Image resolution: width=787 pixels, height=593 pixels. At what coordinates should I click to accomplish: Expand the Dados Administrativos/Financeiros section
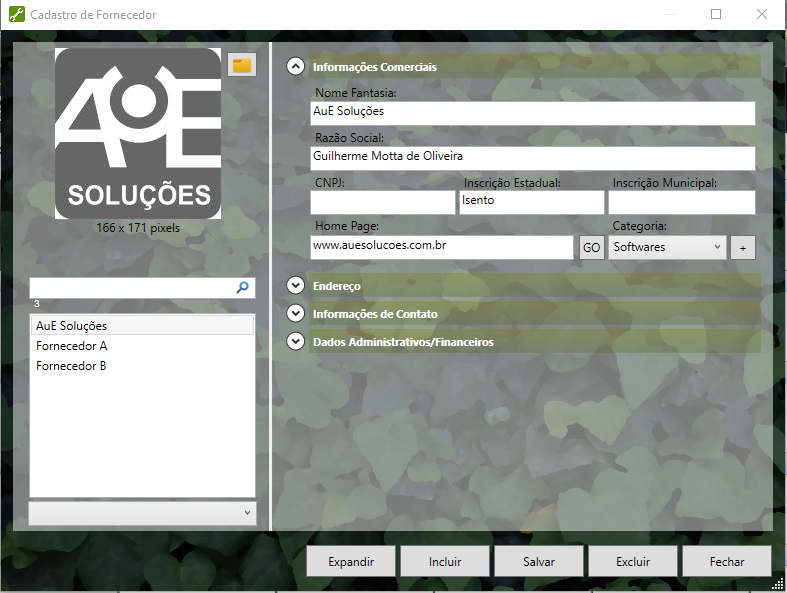[x=295, y=342]
